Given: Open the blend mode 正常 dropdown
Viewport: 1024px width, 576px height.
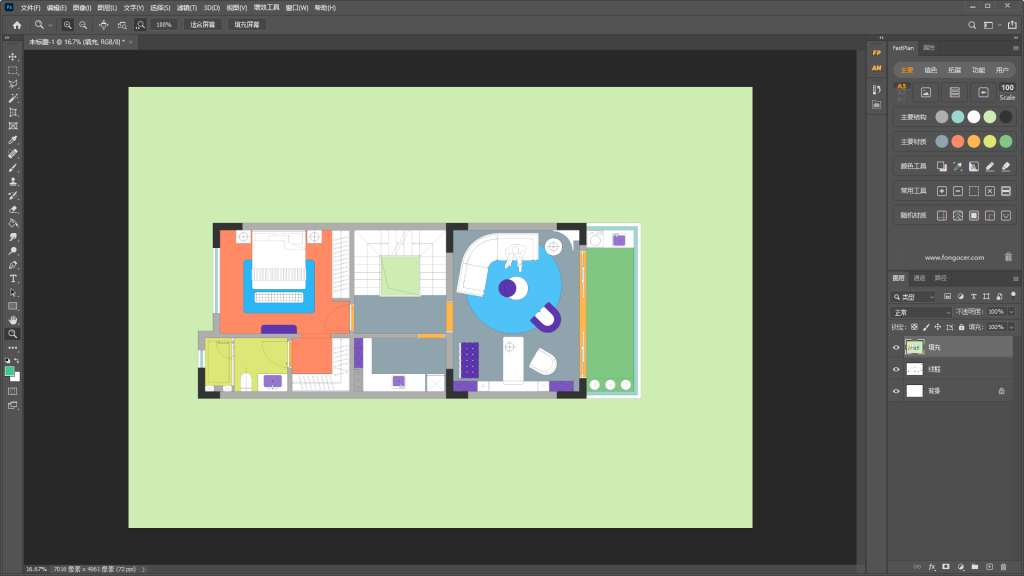Looking at the screenshot, I should tap(921, 312).
